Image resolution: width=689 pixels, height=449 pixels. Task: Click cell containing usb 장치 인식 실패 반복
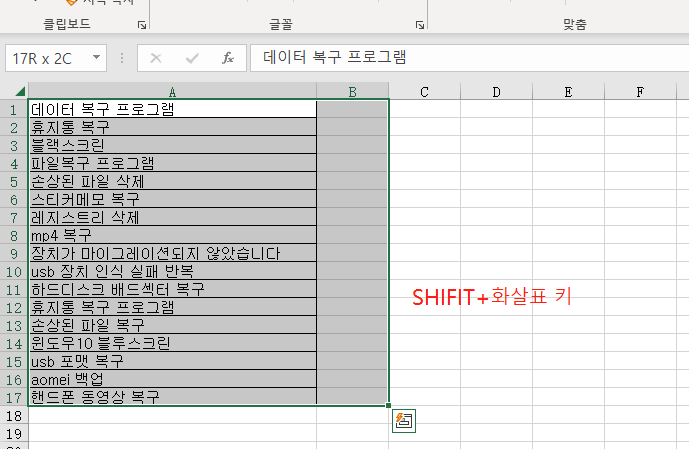[x=172, y=271]
